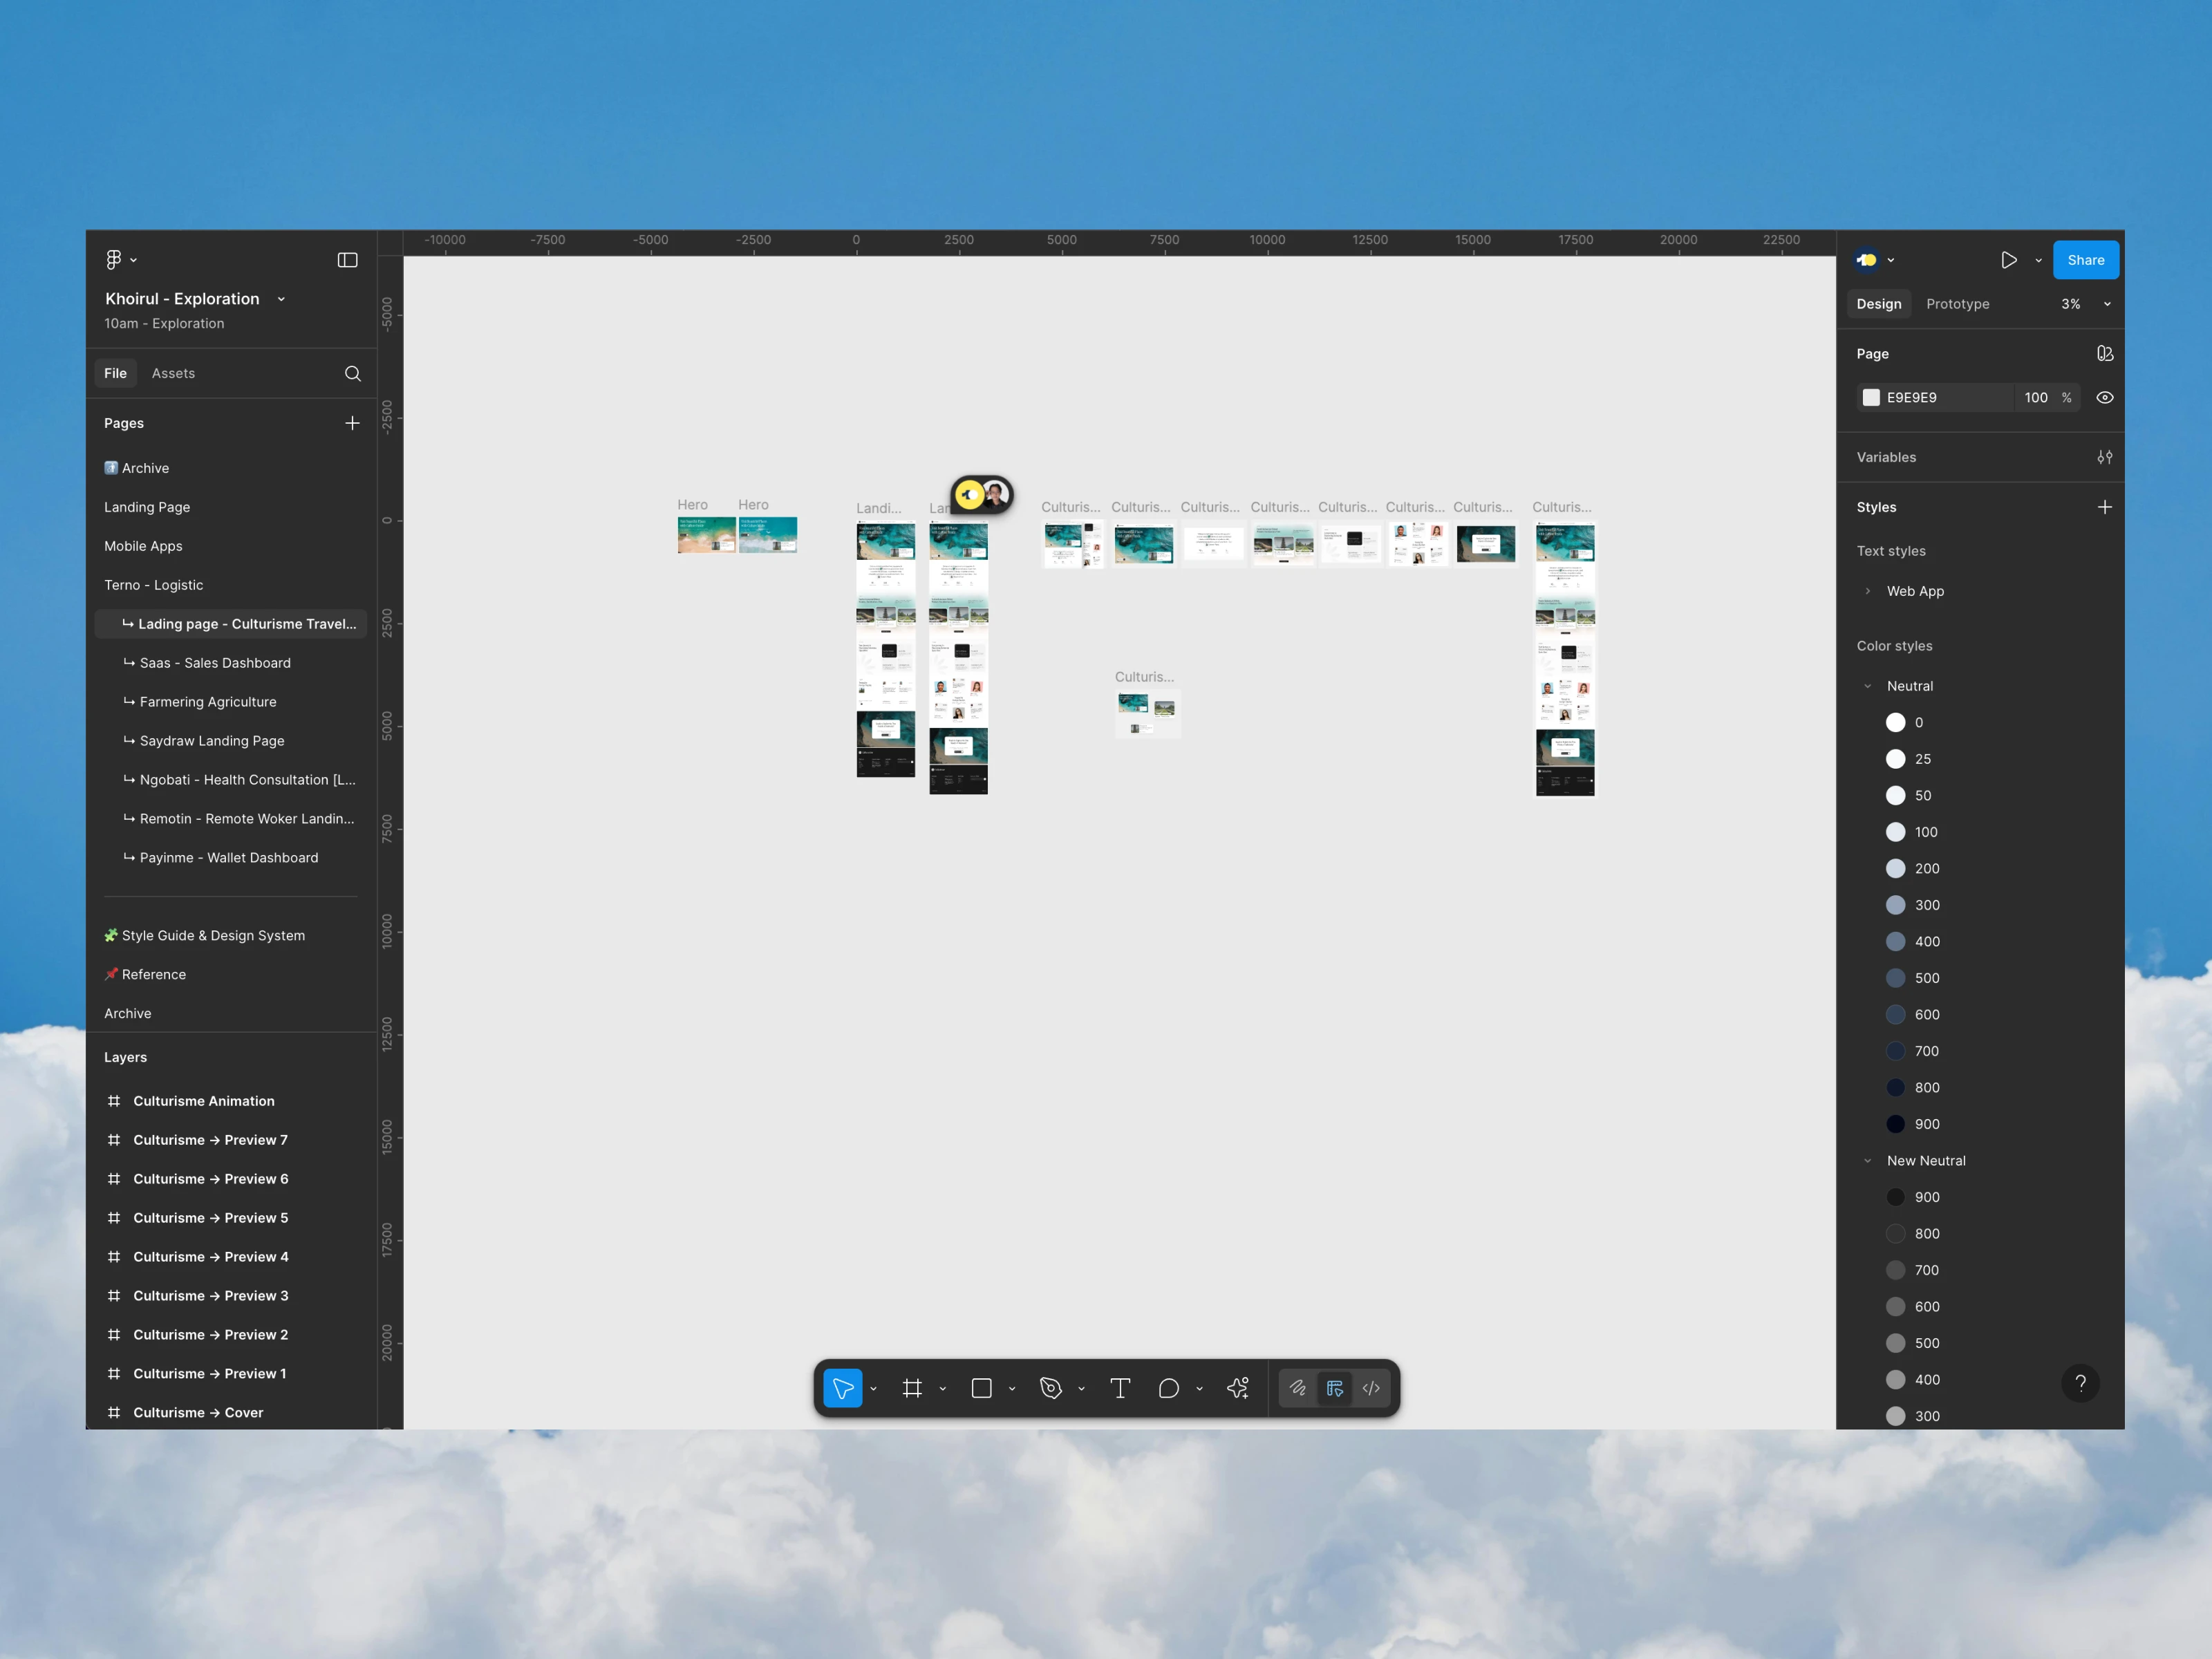Click the search icon in File panel

pyautogui.click(x=352, y=373)
